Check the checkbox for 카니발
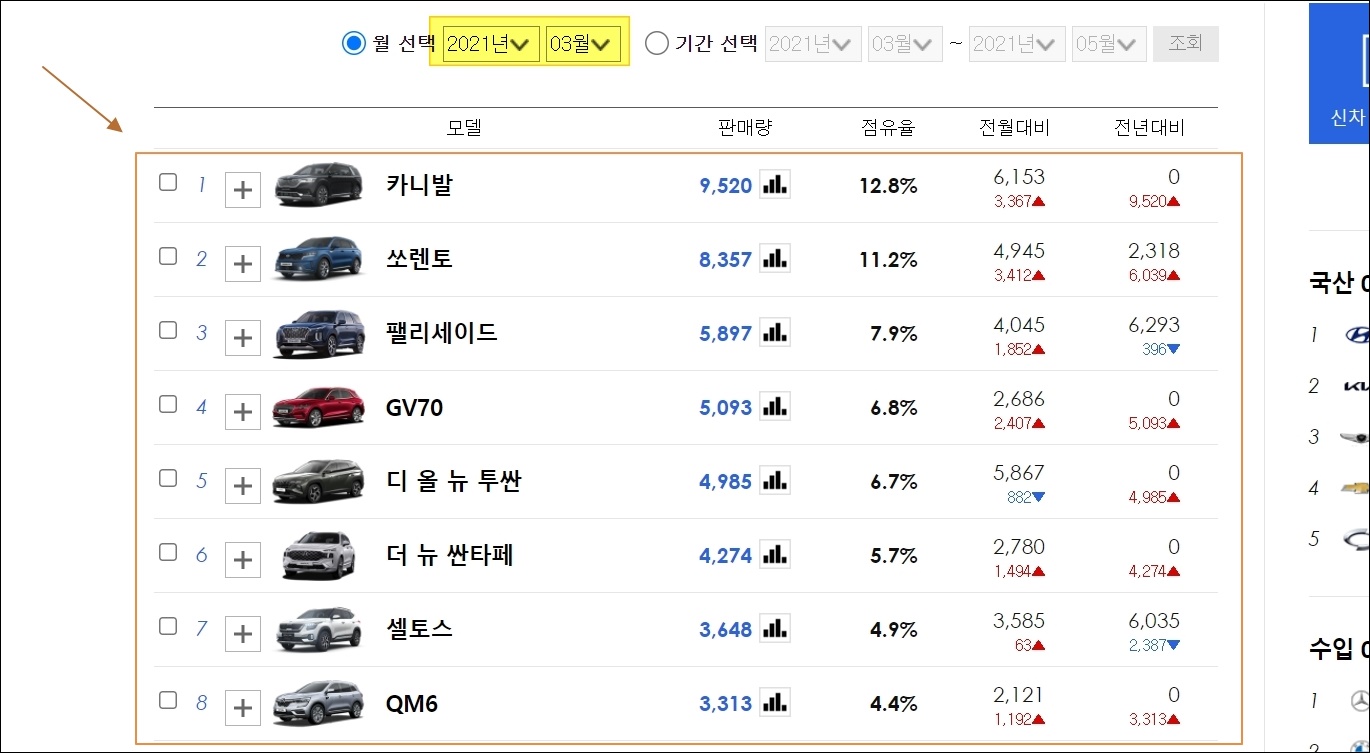The image size is (1370, 753). point(168,182)
